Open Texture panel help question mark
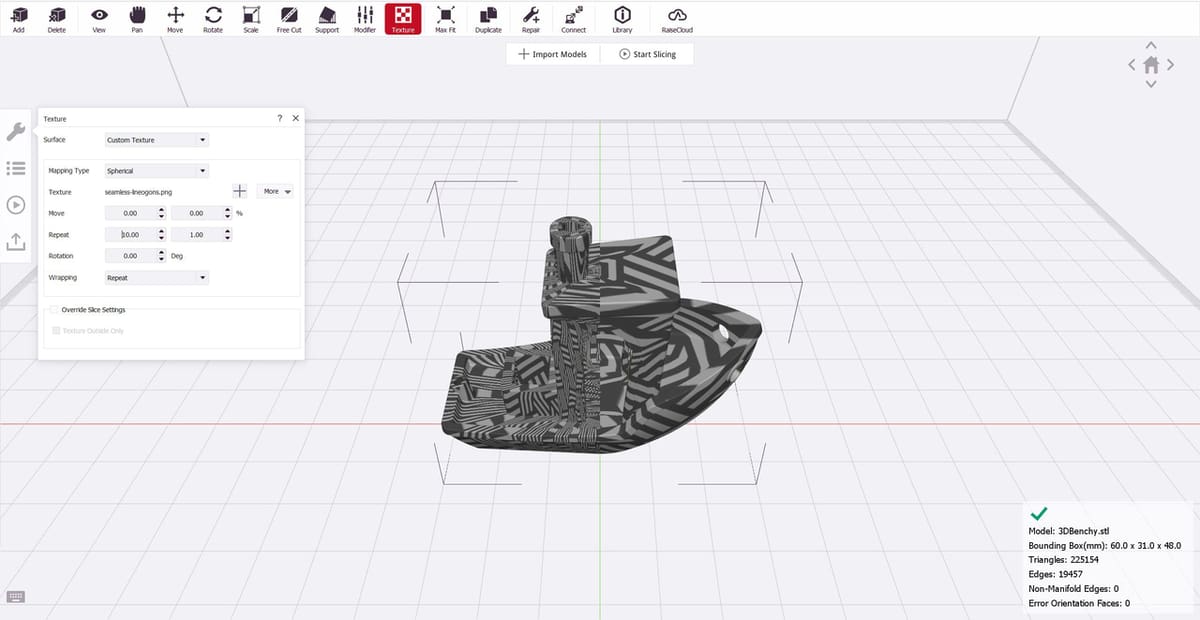Screen dimensions: 1200x620 [x=279, y=118]
